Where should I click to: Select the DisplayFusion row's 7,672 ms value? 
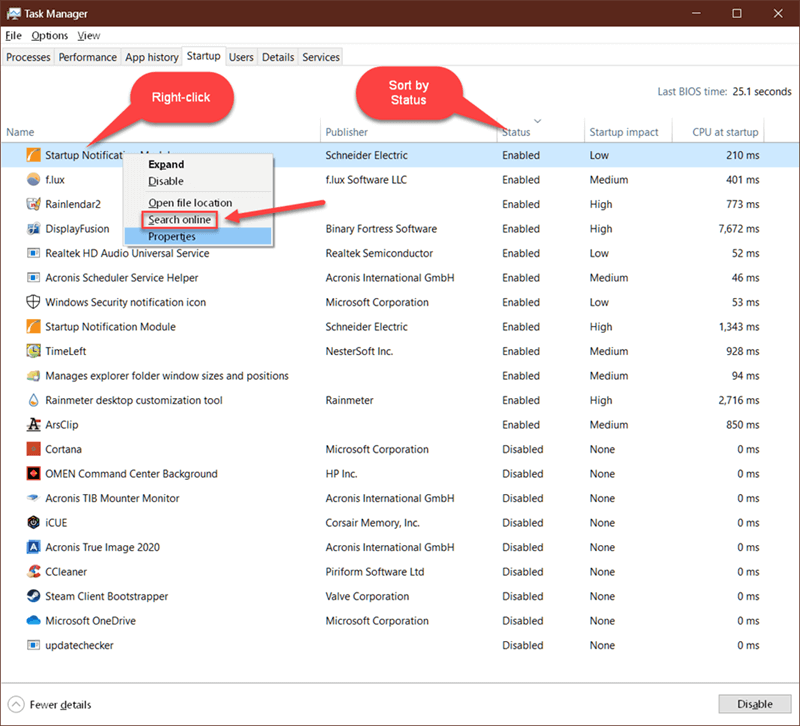(x=739, y=229)
